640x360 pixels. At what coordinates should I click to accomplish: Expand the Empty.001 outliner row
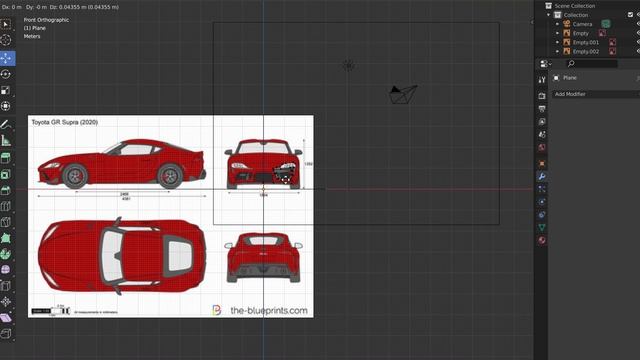[558, 42]
